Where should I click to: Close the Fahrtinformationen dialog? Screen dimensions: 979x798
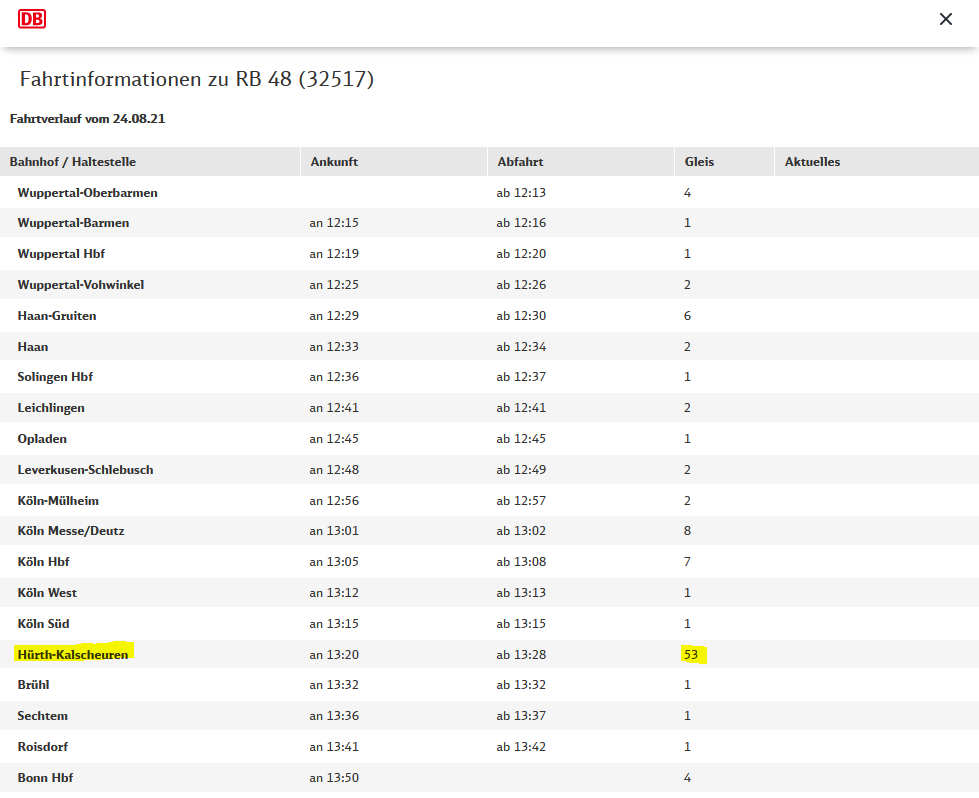[946, 19]
